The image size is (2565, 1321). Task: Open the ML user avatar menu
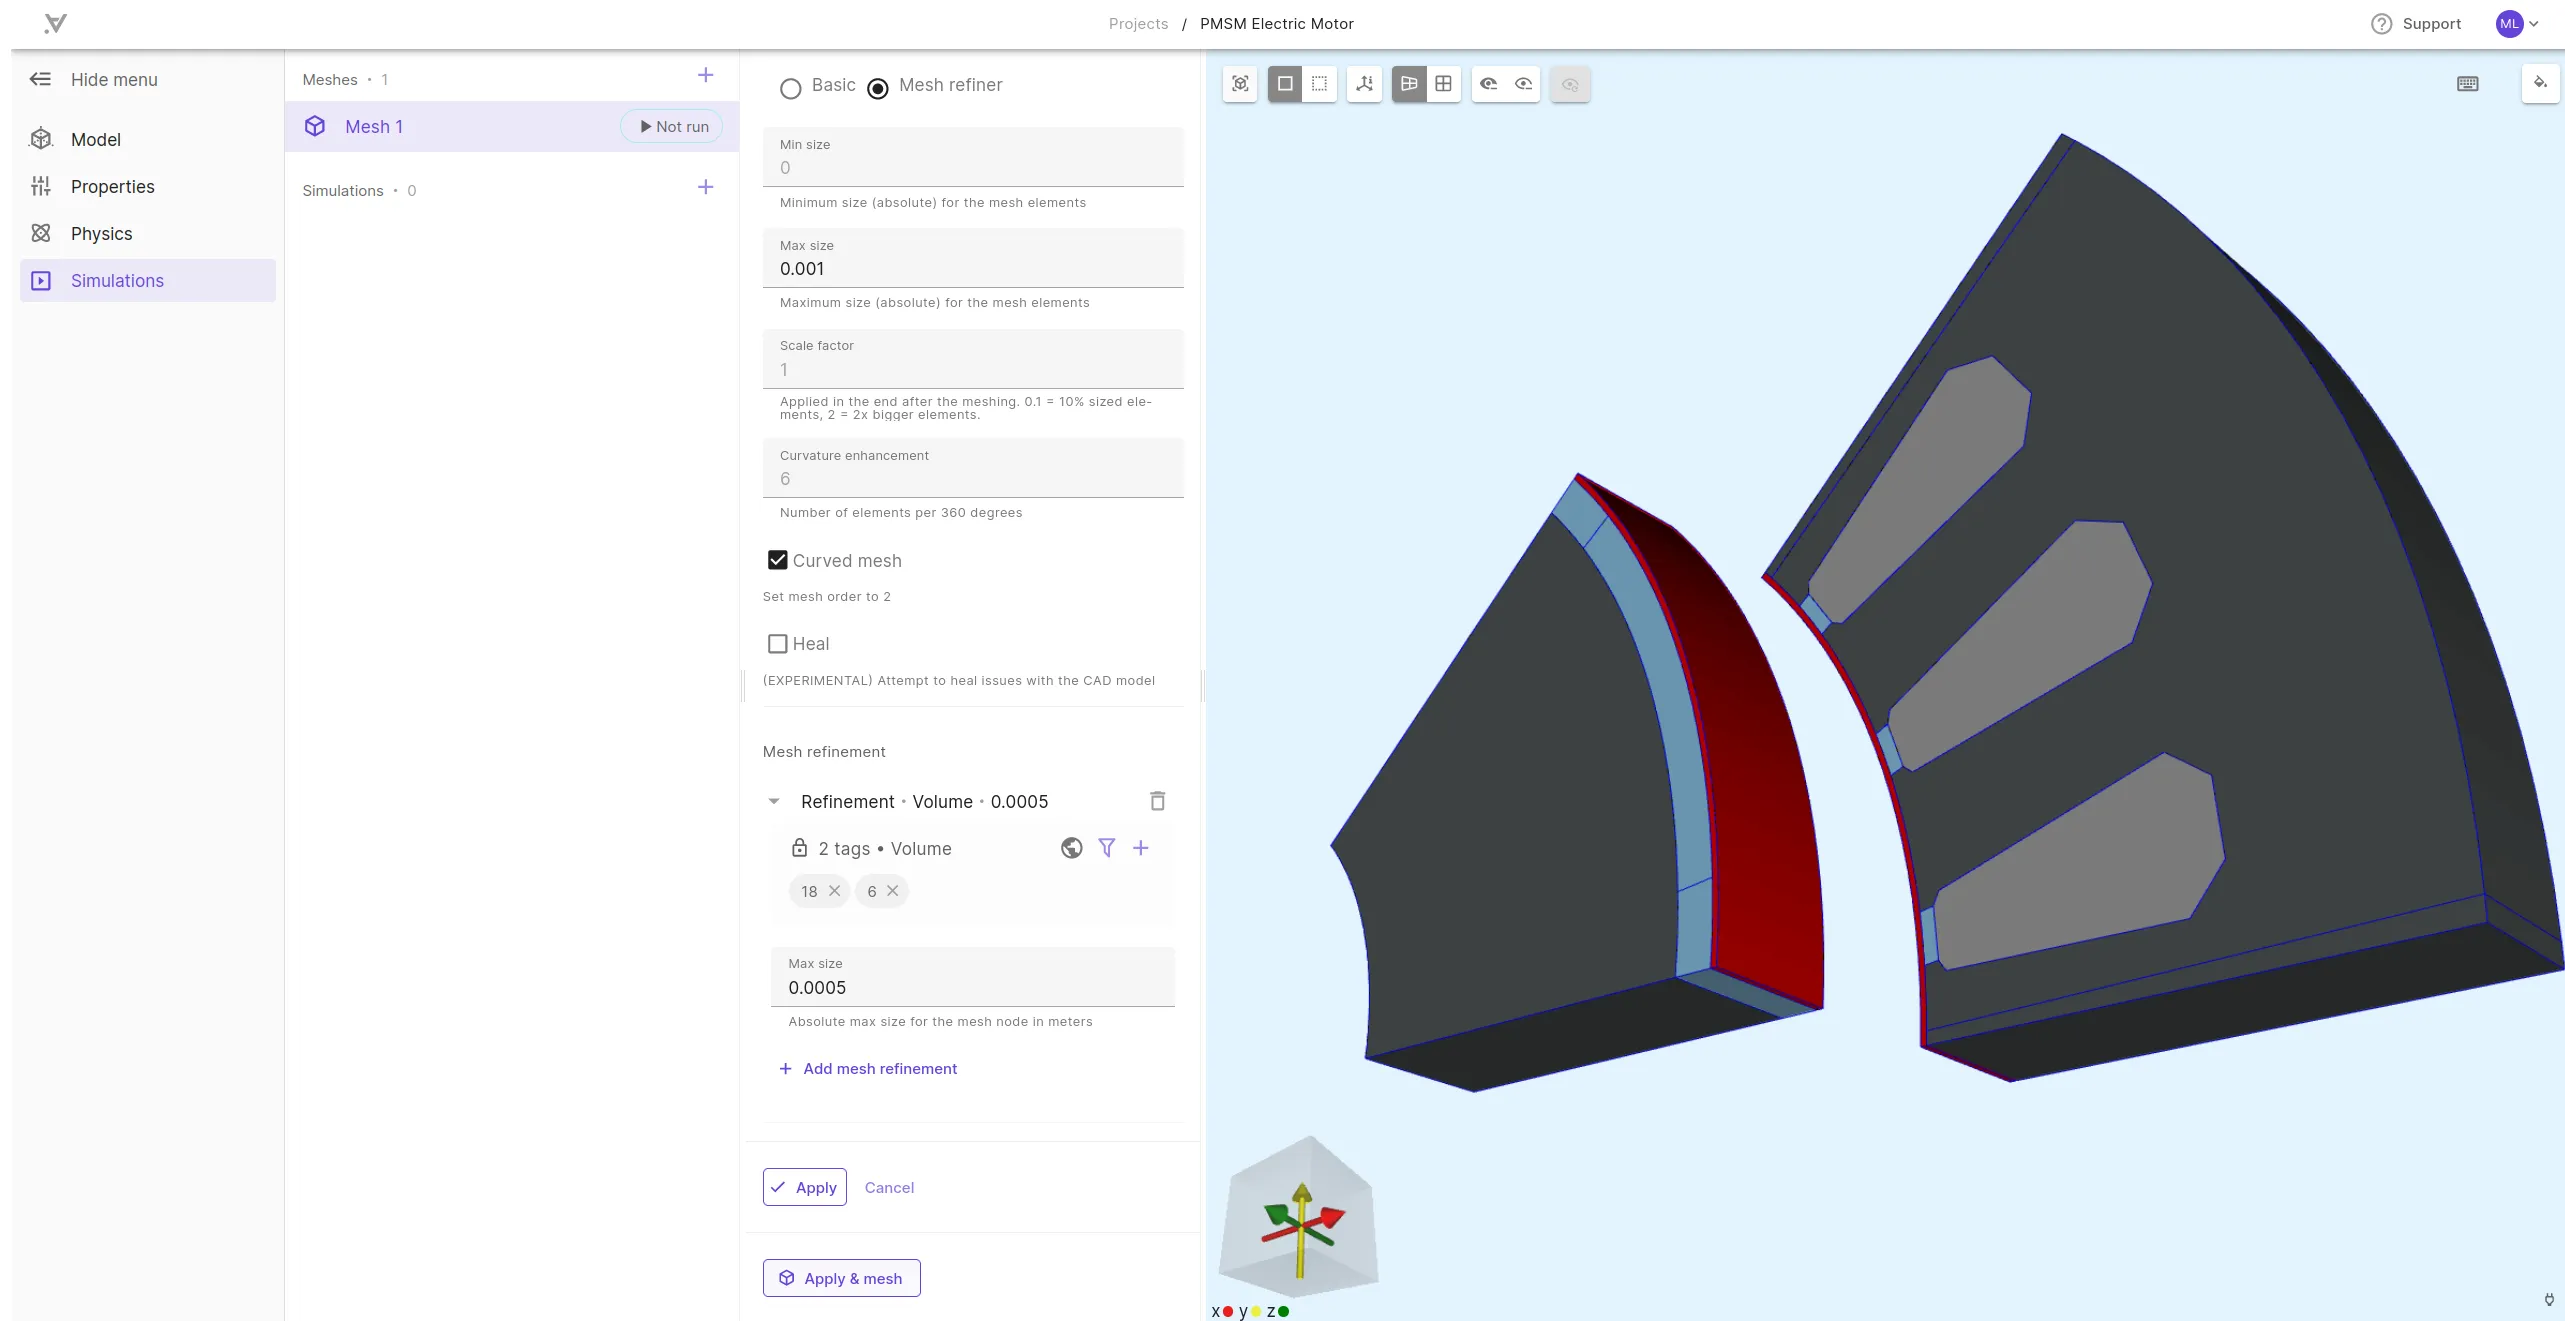pyautogui.click(x=2517, y=24)
